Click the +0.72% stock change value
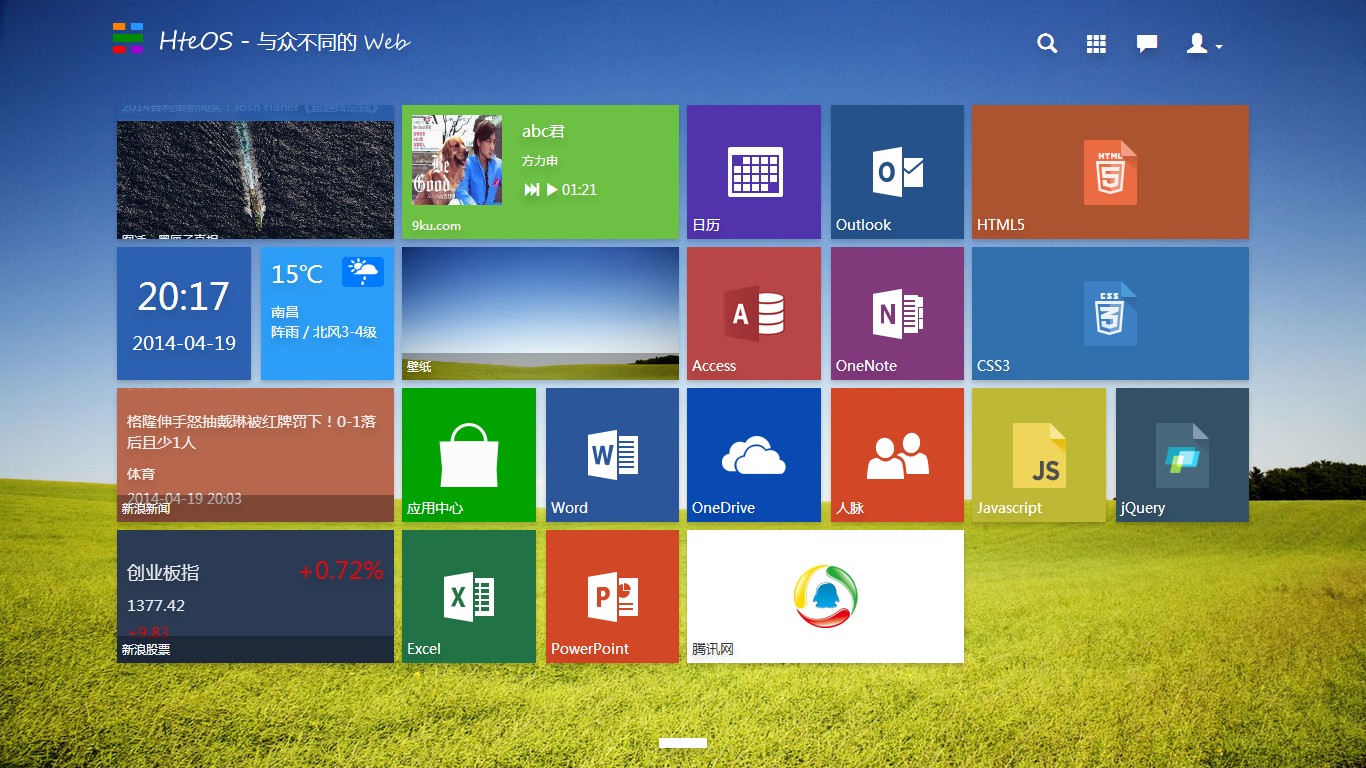 coord(341,571)
